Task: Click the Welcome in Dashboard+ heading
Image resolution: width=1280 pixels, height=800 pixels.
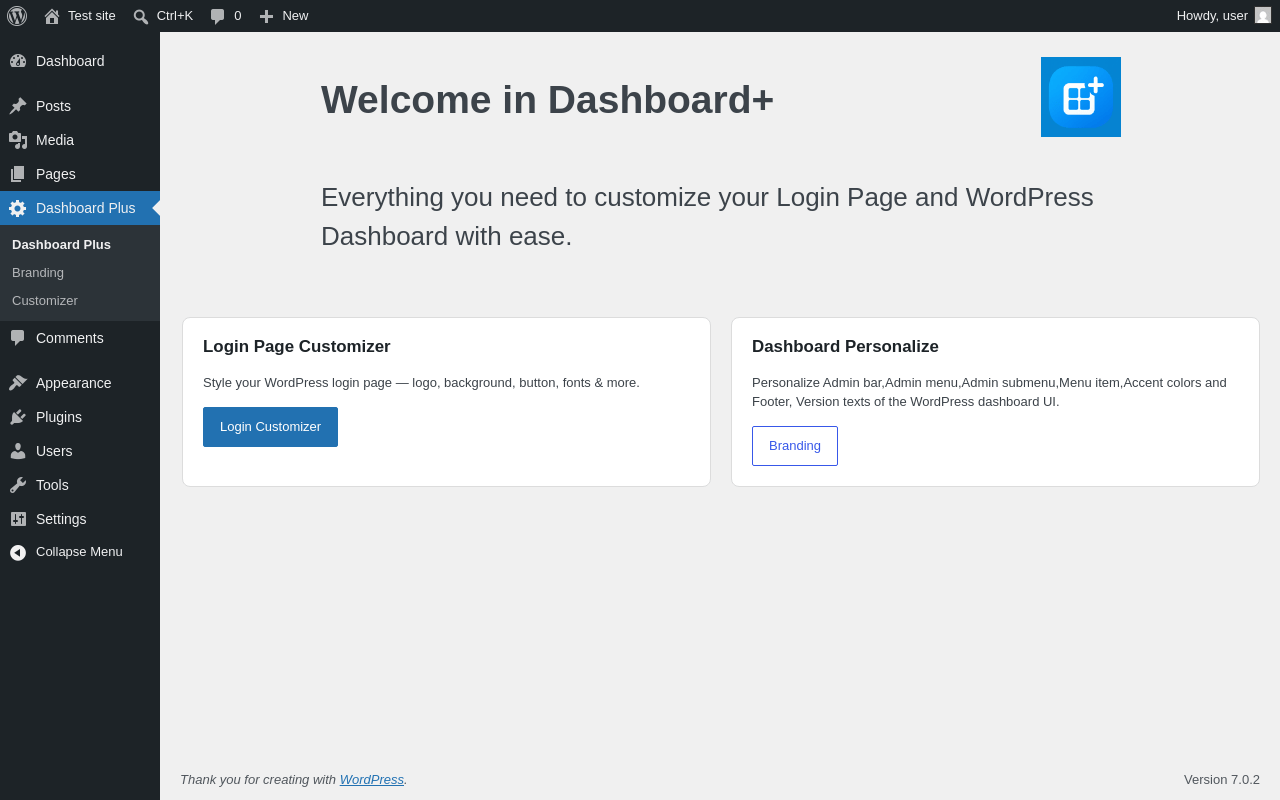Action: point(547,100)
